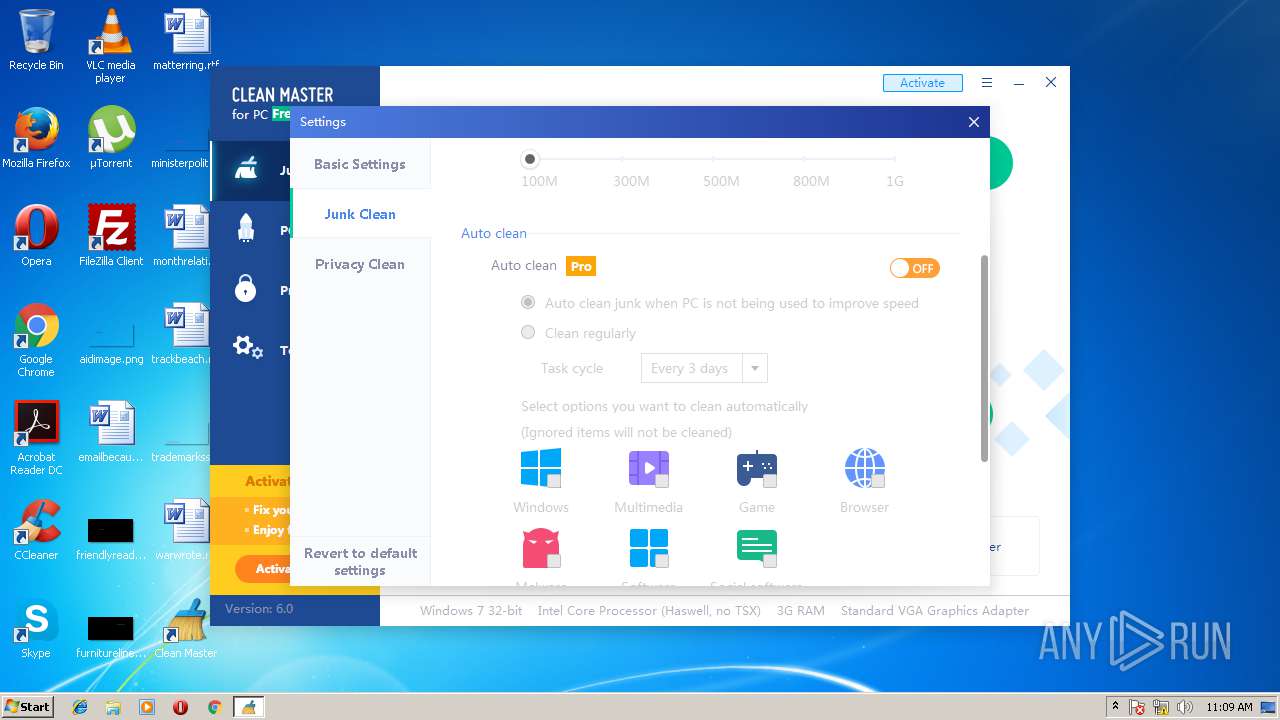The height and width of the screenshot is (720, 1280).
Task: Click the taskbar clock 11:09 AM
Action: click(1229, 707)
